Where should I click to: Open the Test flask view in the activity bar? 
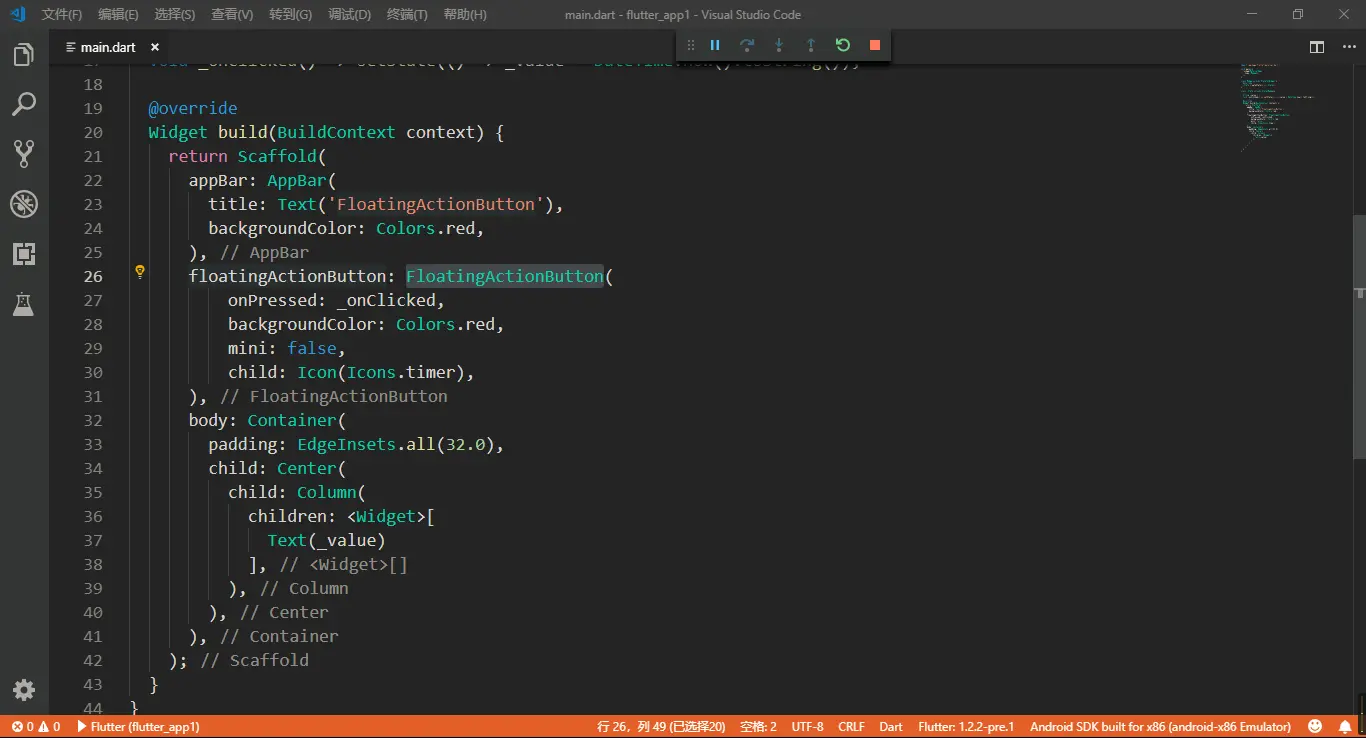23,305
